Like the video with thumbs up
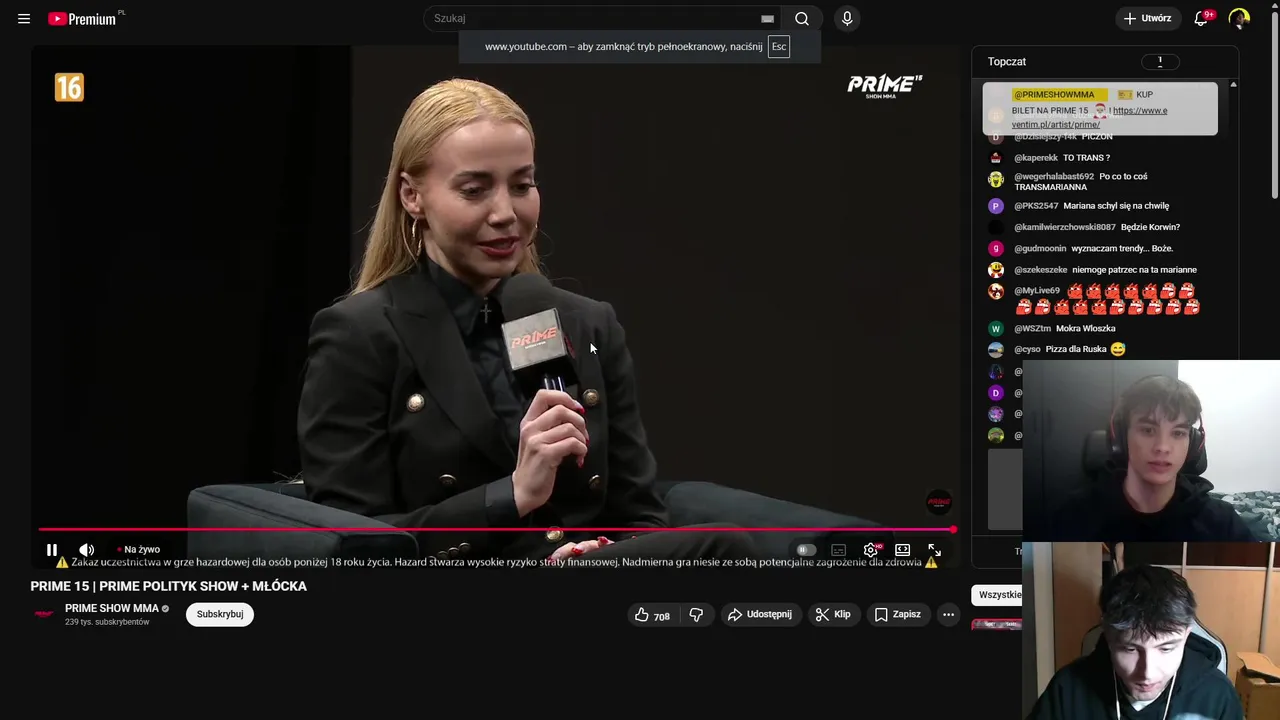Image resolution: width=1280 pixels, height=720 pixels. (x=652, y=615)
